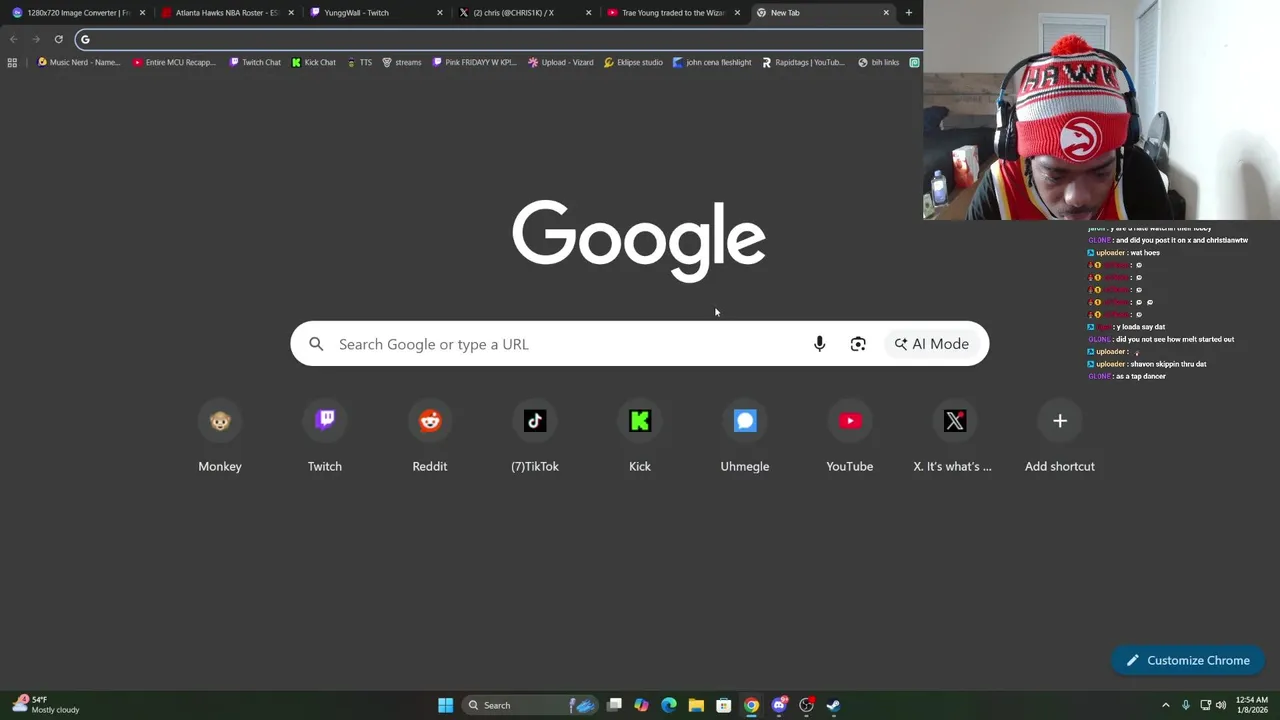This screenshot has width=1280, height=720.
Task: Open a new browser tab with plus button
Action: pyautogui.click(x=908, y=13)
